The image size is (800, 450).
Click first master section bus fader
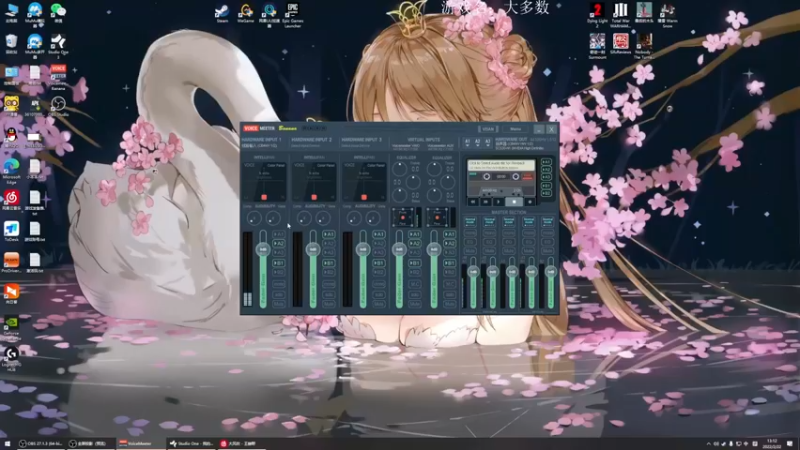tap(473, 272)
